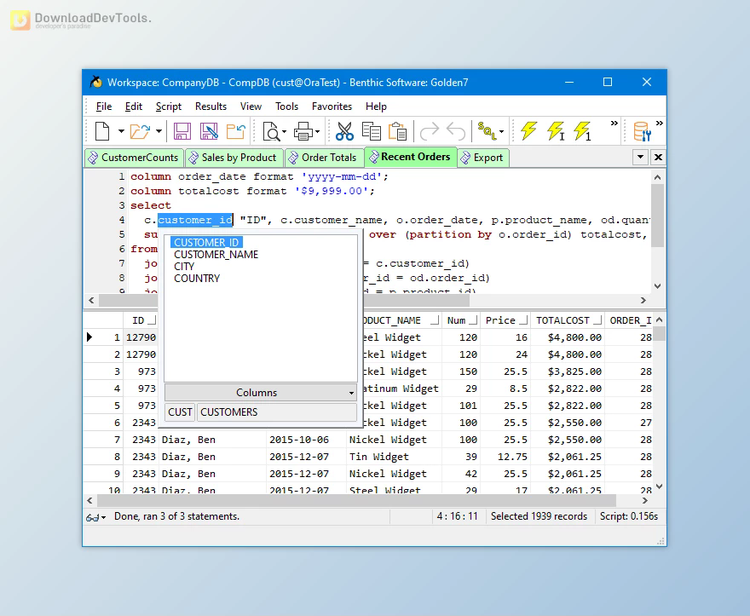Run from cursor with lightning I icon
Screen dimensions: 750x616
[x=556, y=131]
